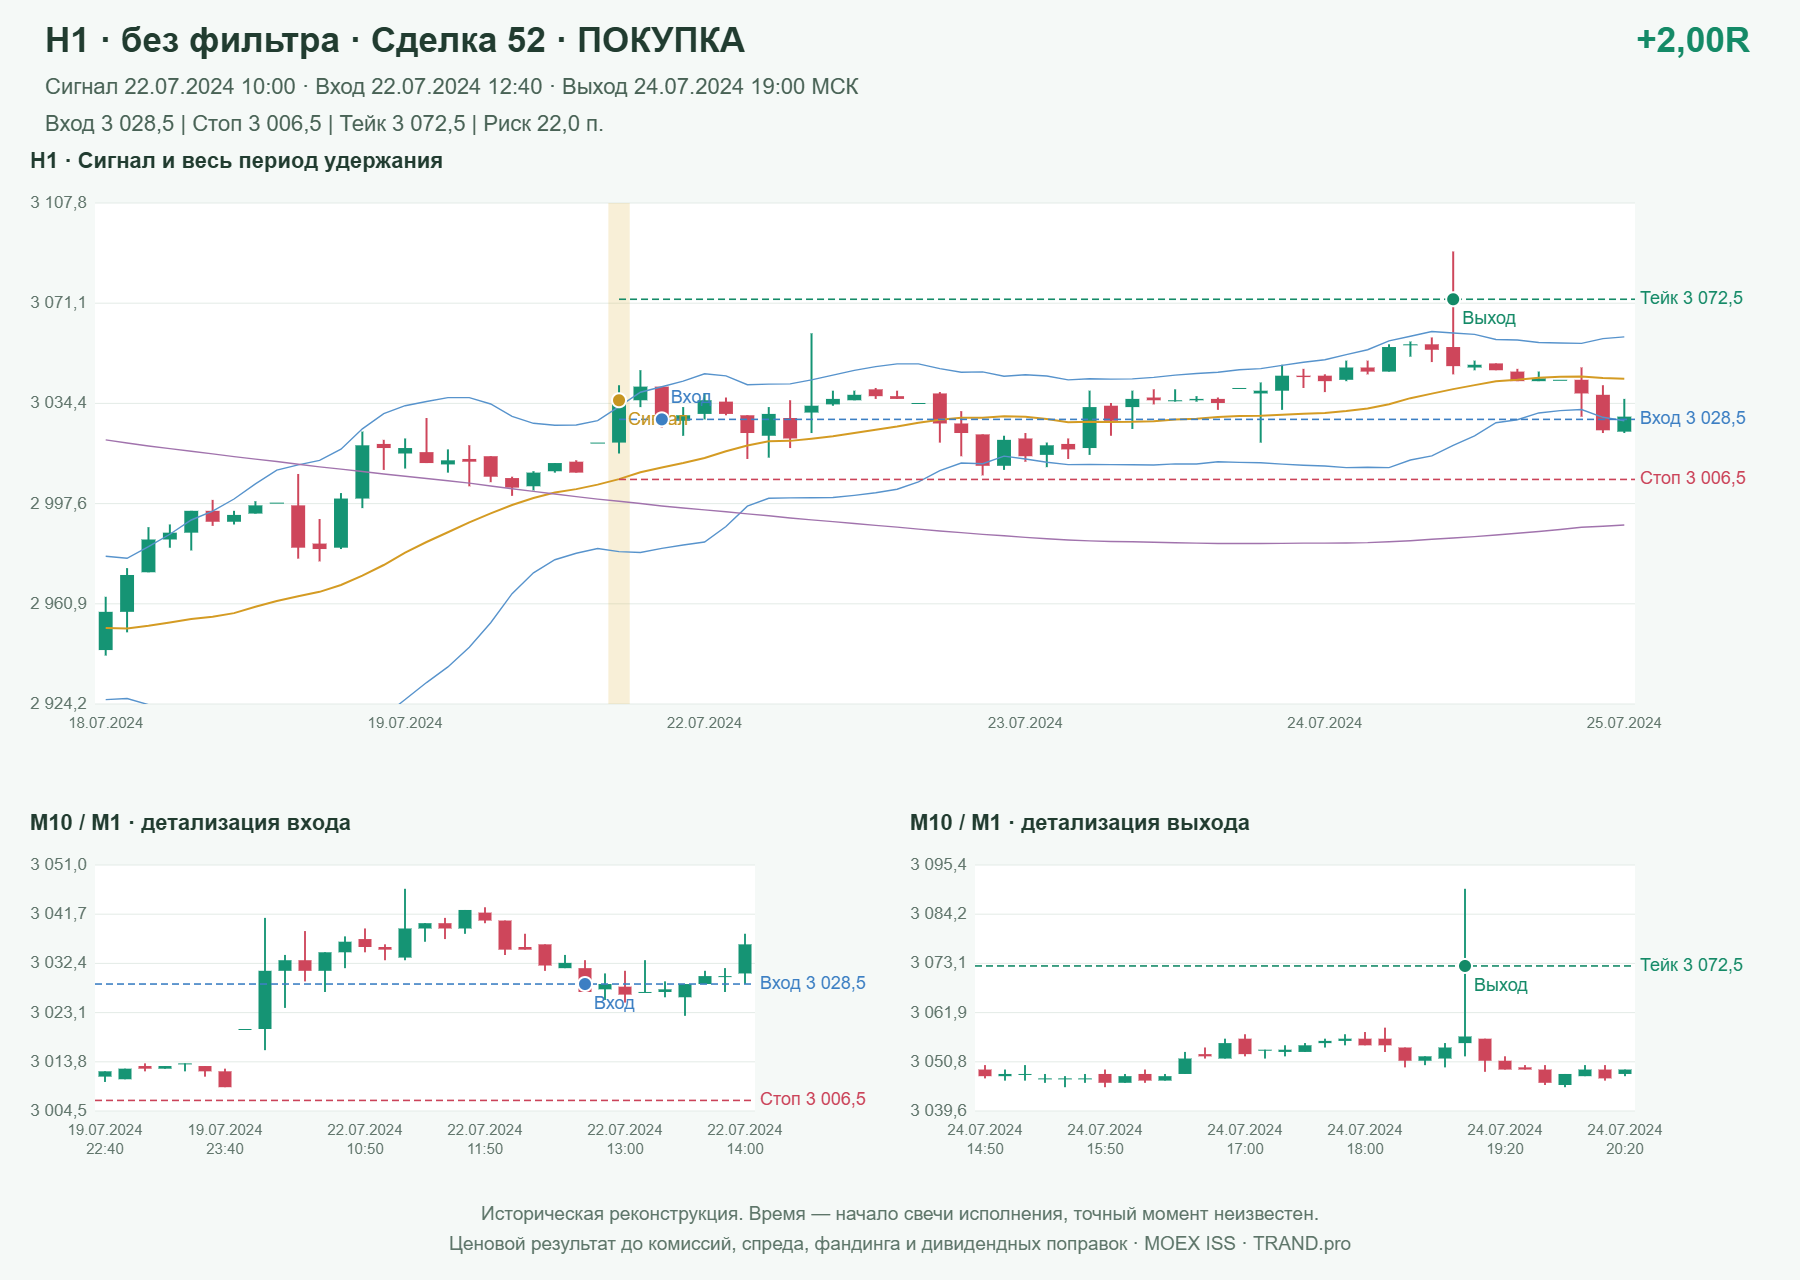
Task: Click the 2 997,6 price axis label
Action: (x=58, y=503)
